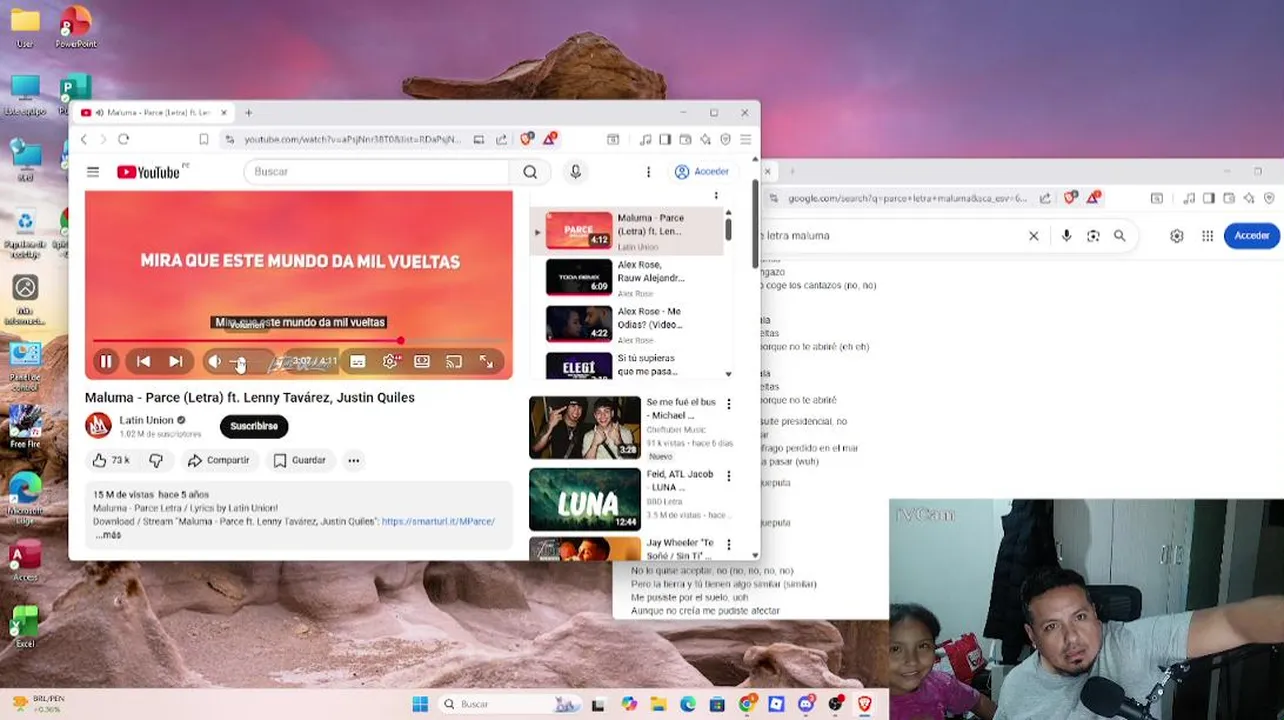Search by image with Google Lens

tap(1093, 236)
